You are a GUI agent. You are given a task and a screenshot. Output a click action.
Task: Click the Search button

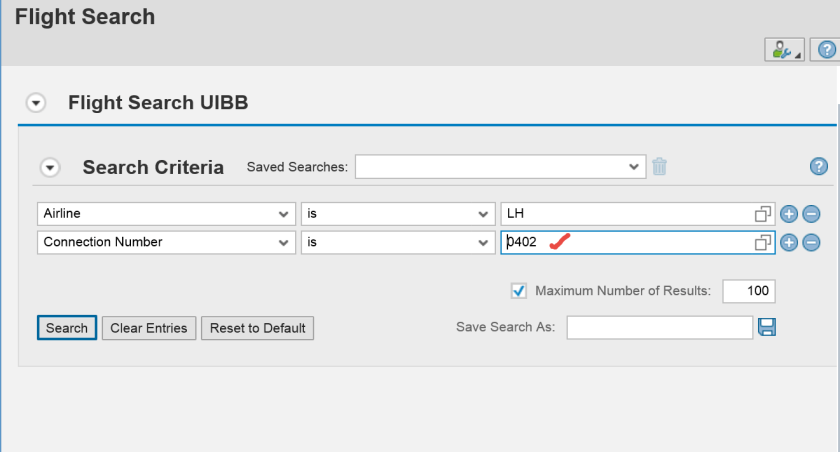click(x=67, y=328)
